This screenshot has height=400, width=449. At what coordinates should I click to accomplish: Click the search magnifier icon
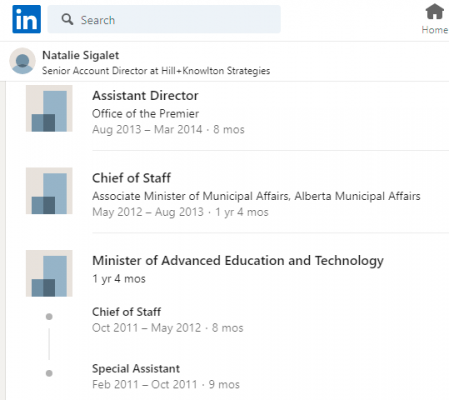pyautogui.click(x=67, y=19)
